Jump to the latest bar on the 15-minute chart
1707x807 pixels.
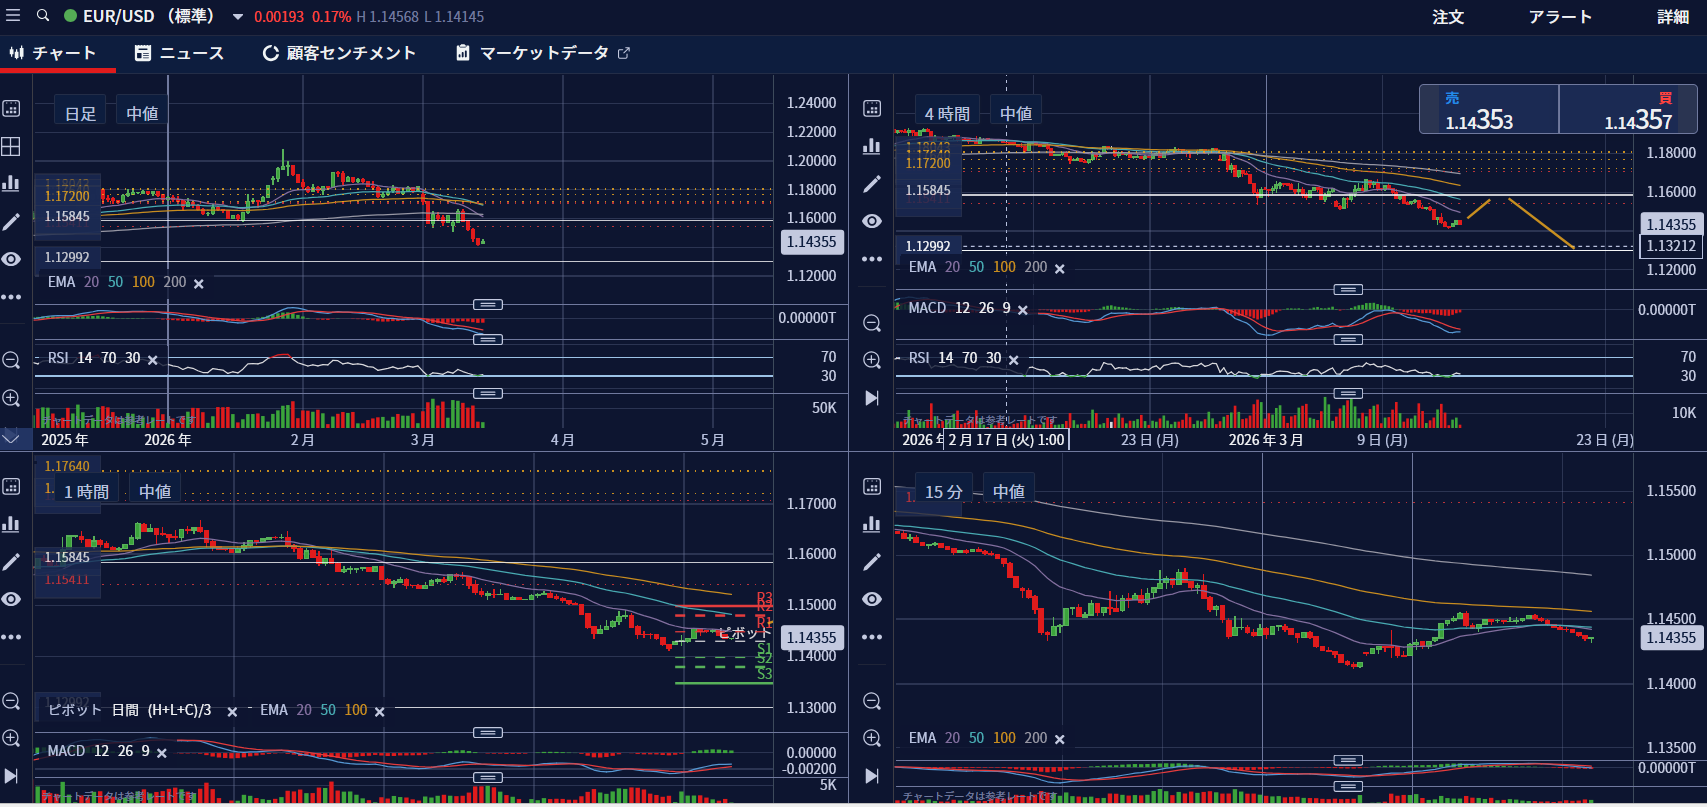[872, 776]
